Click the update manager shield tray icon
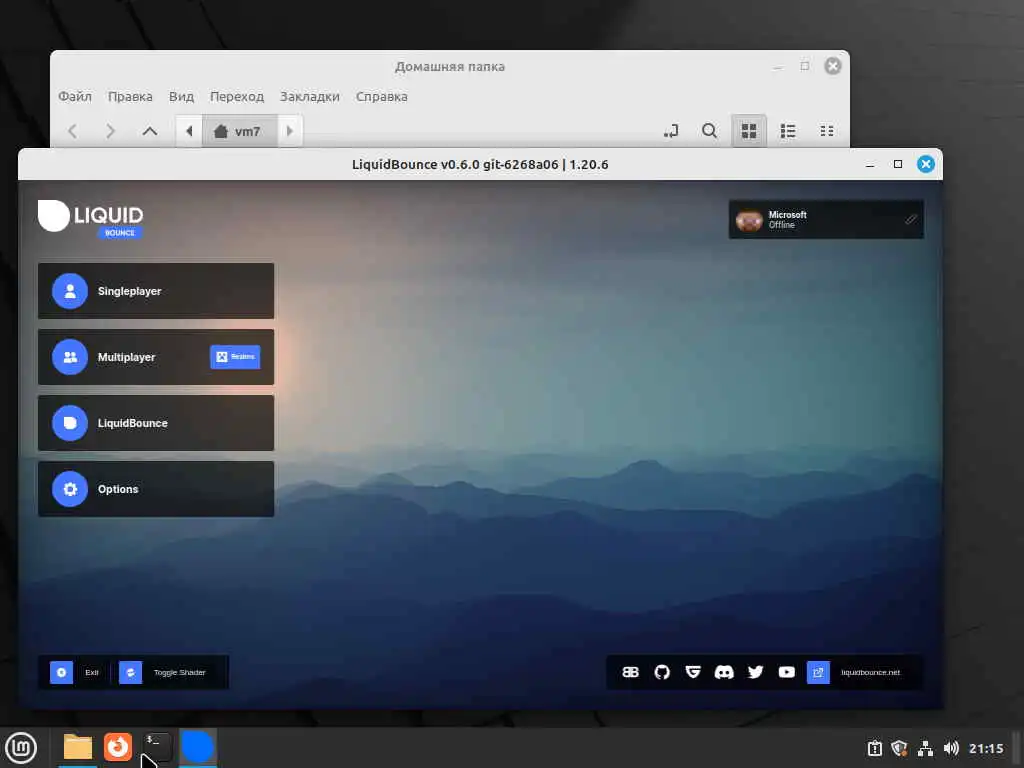 click(x=899, y=748)
